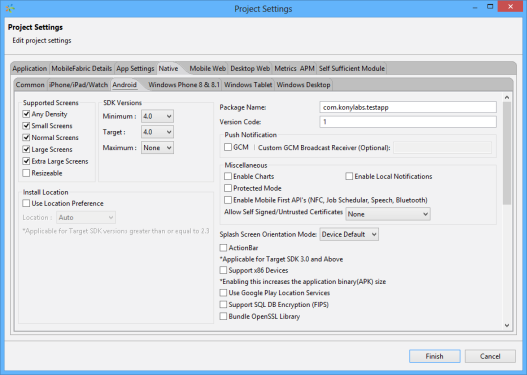Viewport: 527px width, 375px height.
Task: Open the Maximum SDK version dropdown
Action: coord(157,148)
